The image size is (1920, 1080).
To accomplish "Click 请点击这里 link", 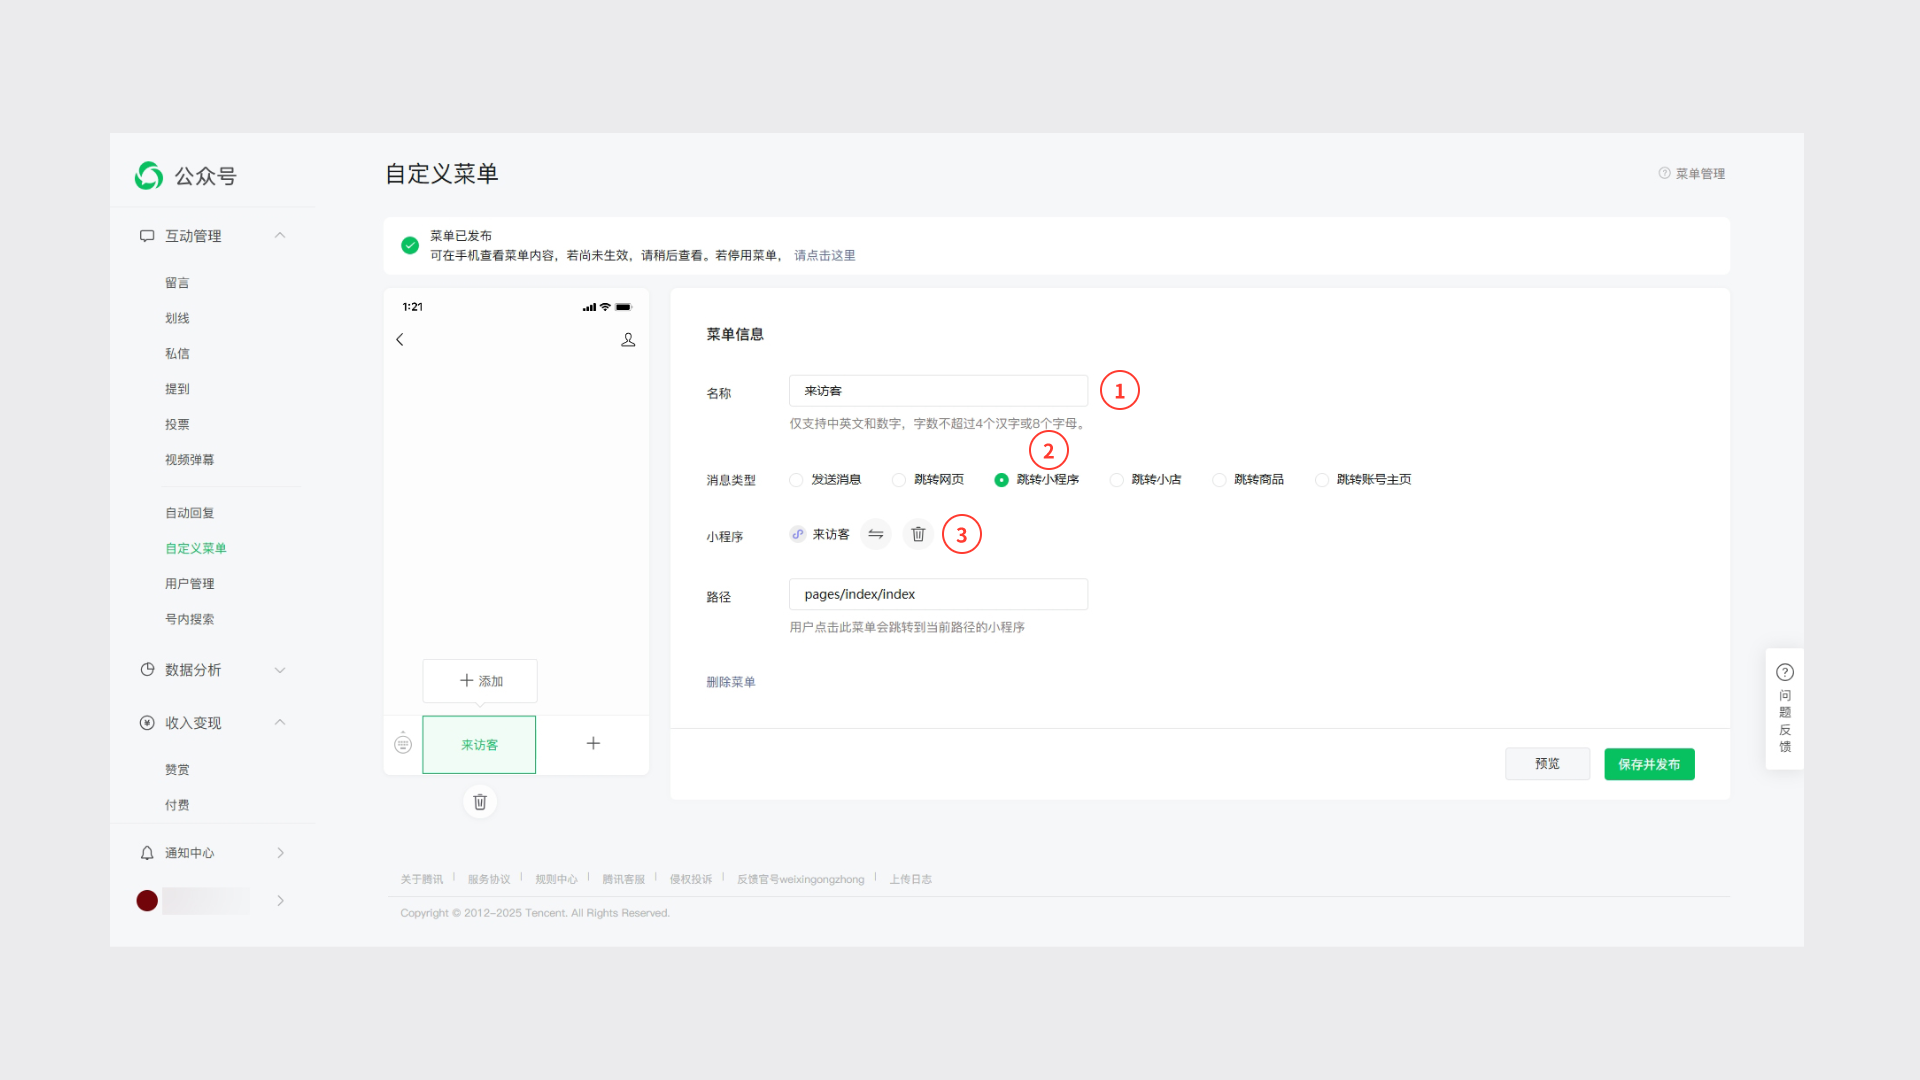I will (824, 256).
